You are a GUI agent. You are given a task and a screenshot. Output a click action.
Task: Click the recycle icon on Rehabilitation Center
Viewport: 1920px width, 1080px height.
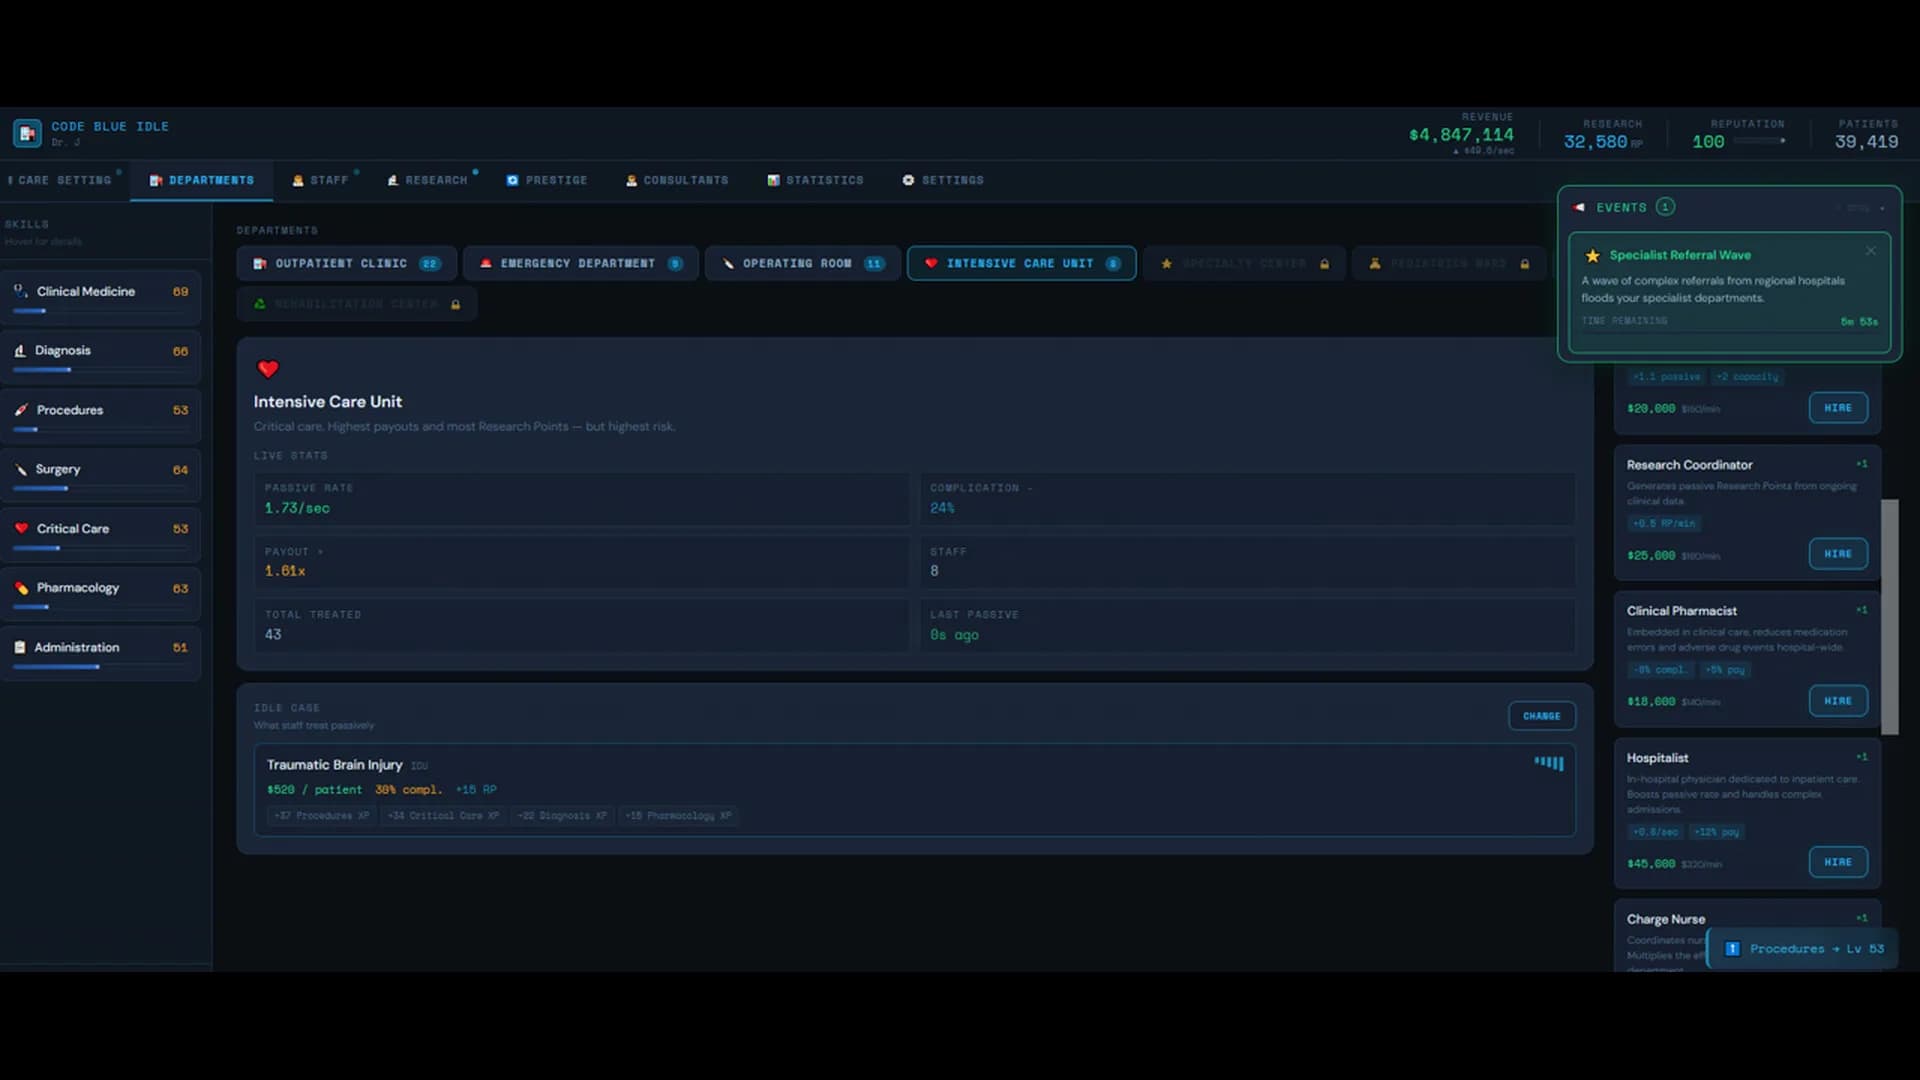click(260, 304)
